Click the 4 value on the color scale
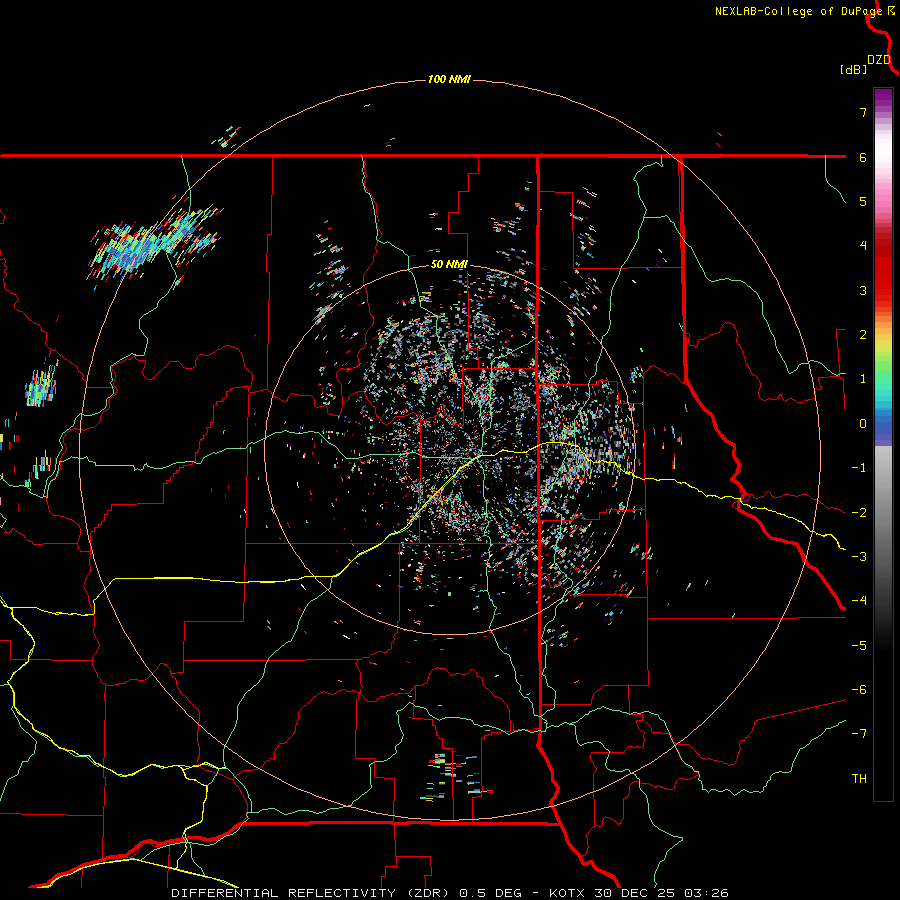The width and height of the screenshot is (900, 900). [x=863, y=246]
